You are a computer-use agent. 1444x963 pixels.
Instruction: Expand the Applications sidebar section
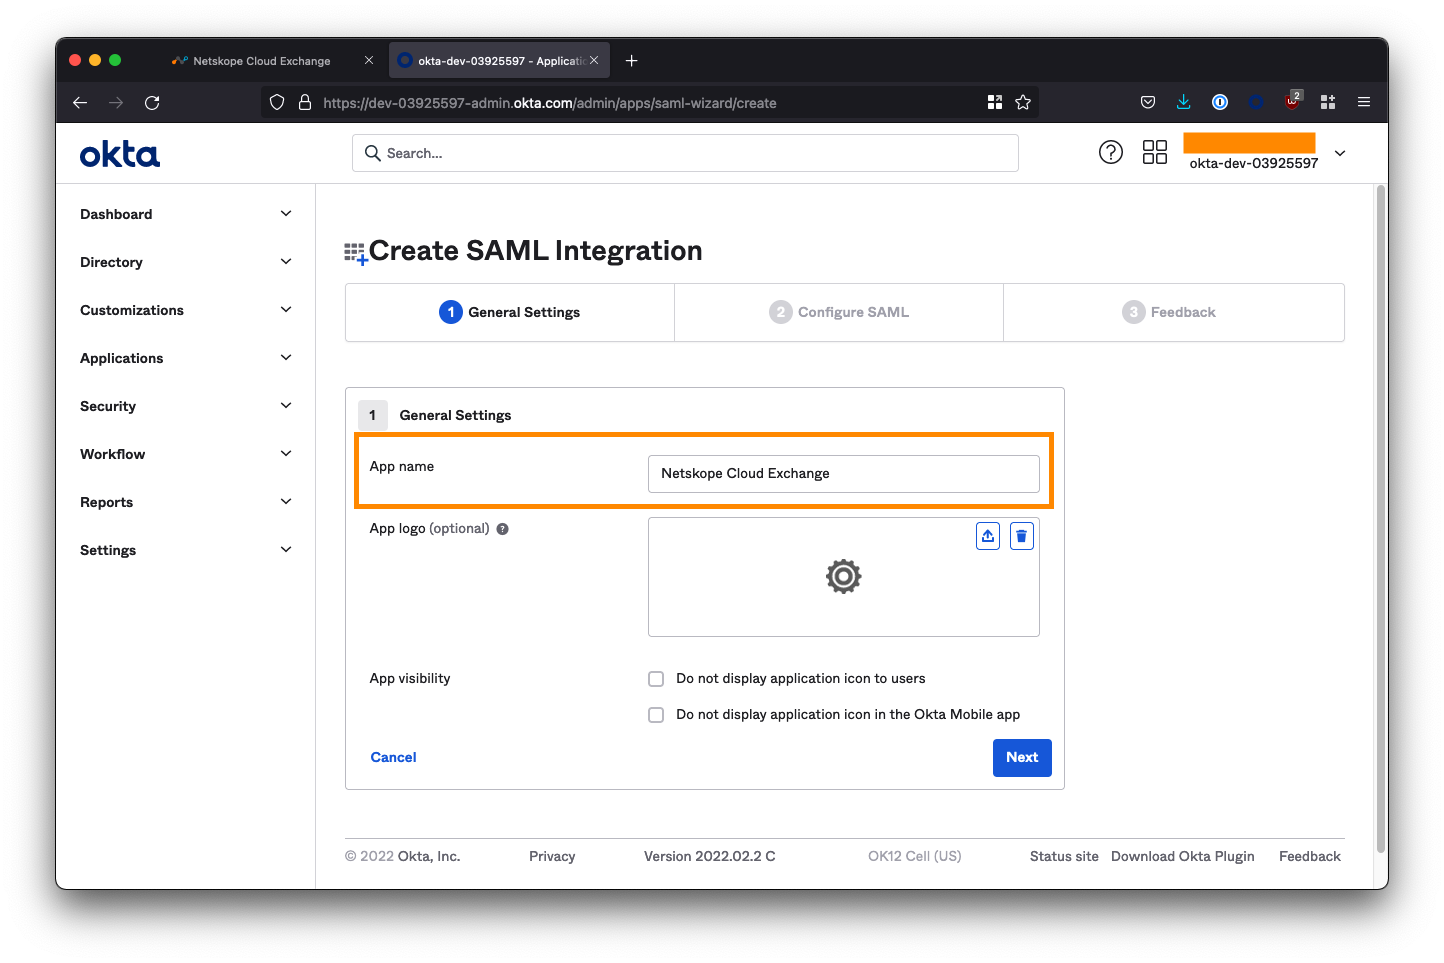coord(185,358)
